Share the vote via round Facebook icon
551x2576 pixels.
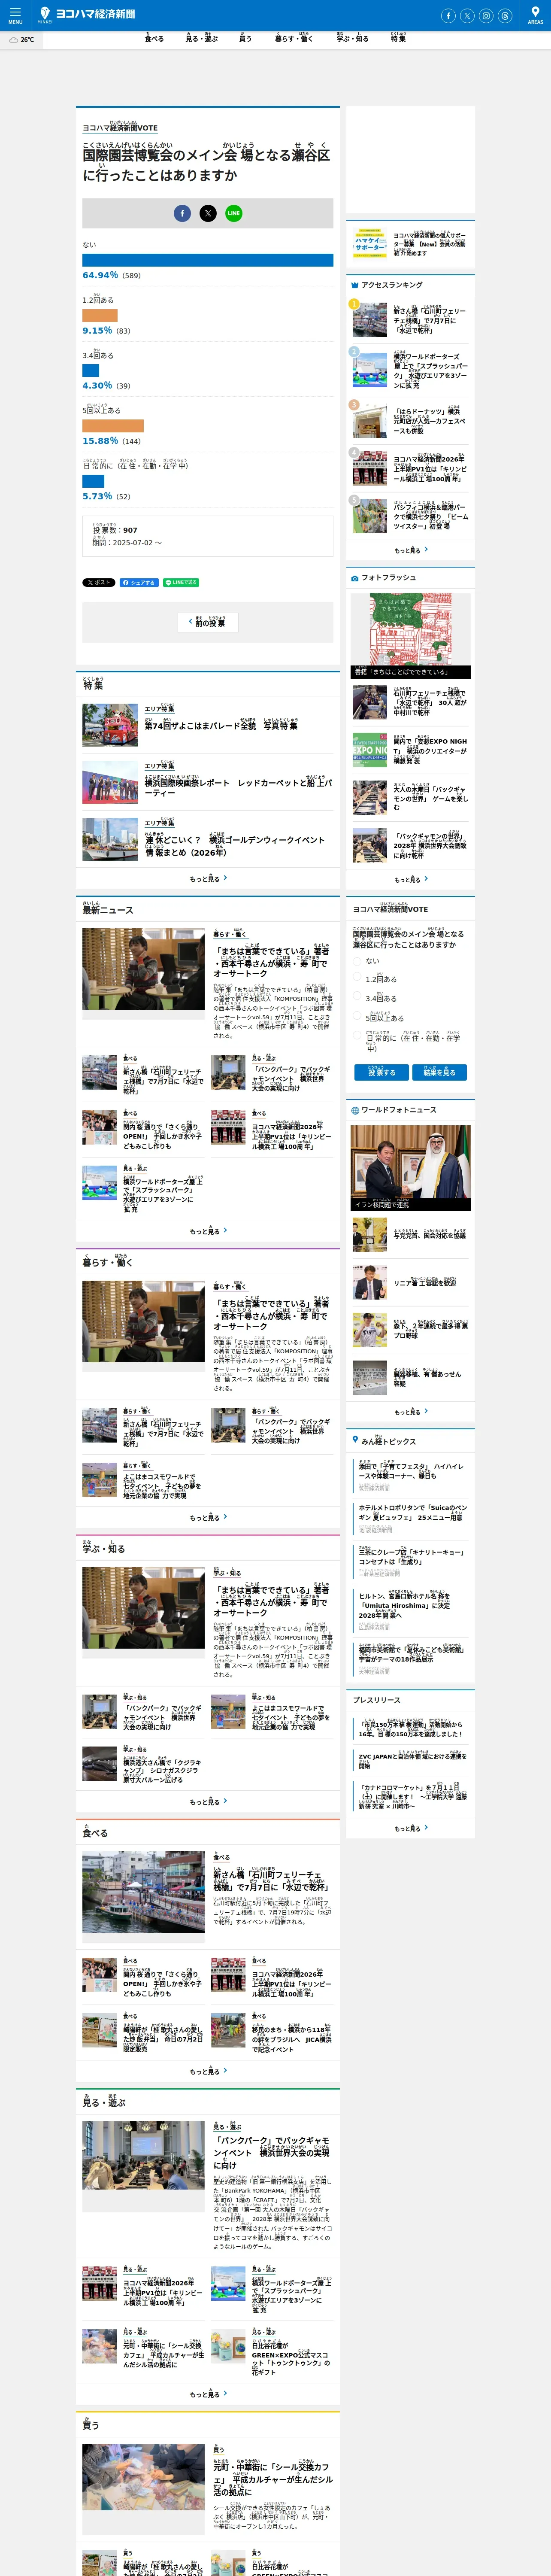182,213
